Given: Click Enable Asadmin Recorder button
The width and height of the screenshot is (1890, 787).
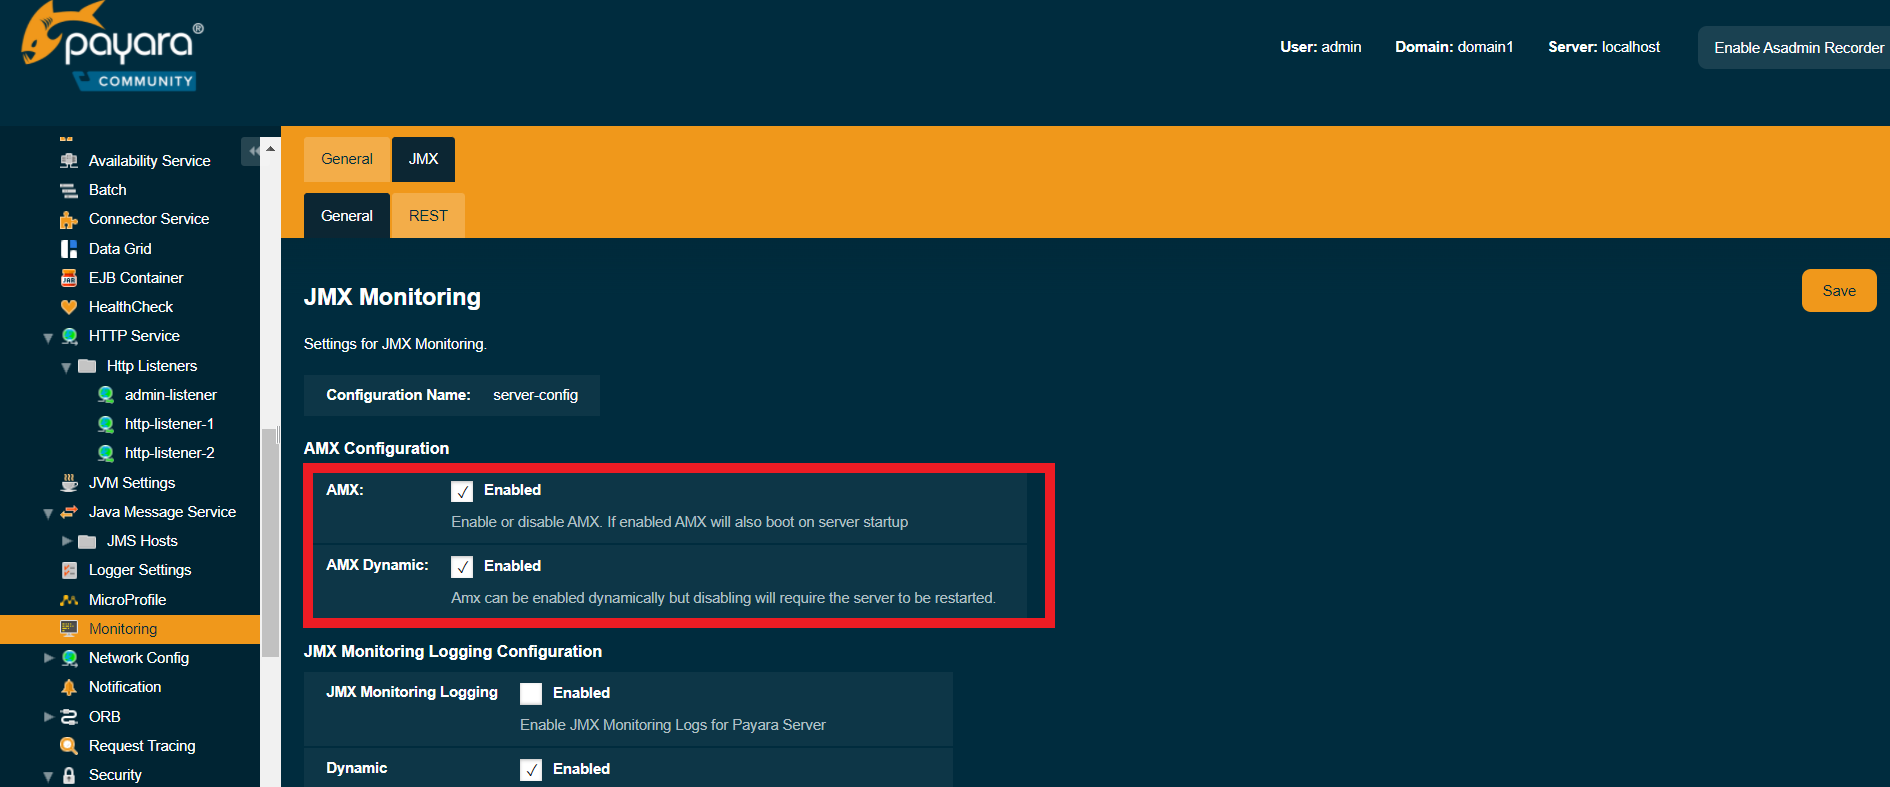Looking at the screenshot, I should [x=1798, y=48].
